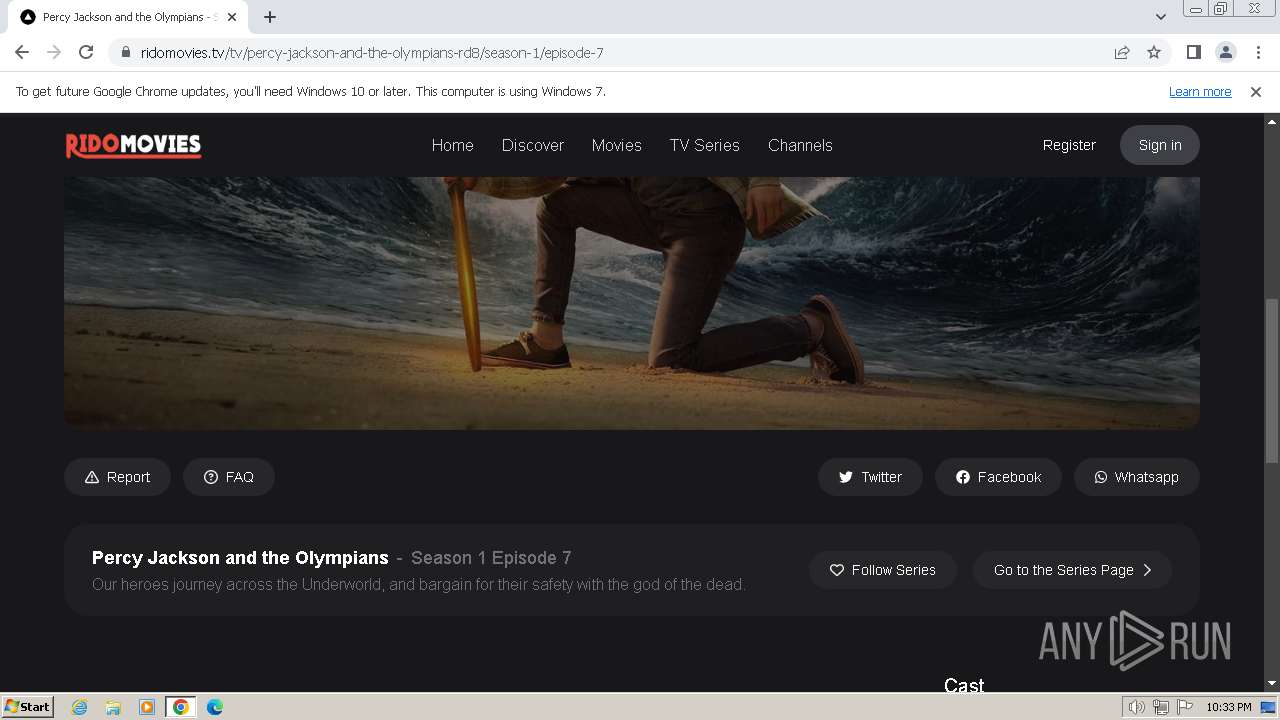The image size is (1280, 720).
Task: Dismiss the Chrome update notification bar
Action: pyautogui.click(x=1255, y=91)
